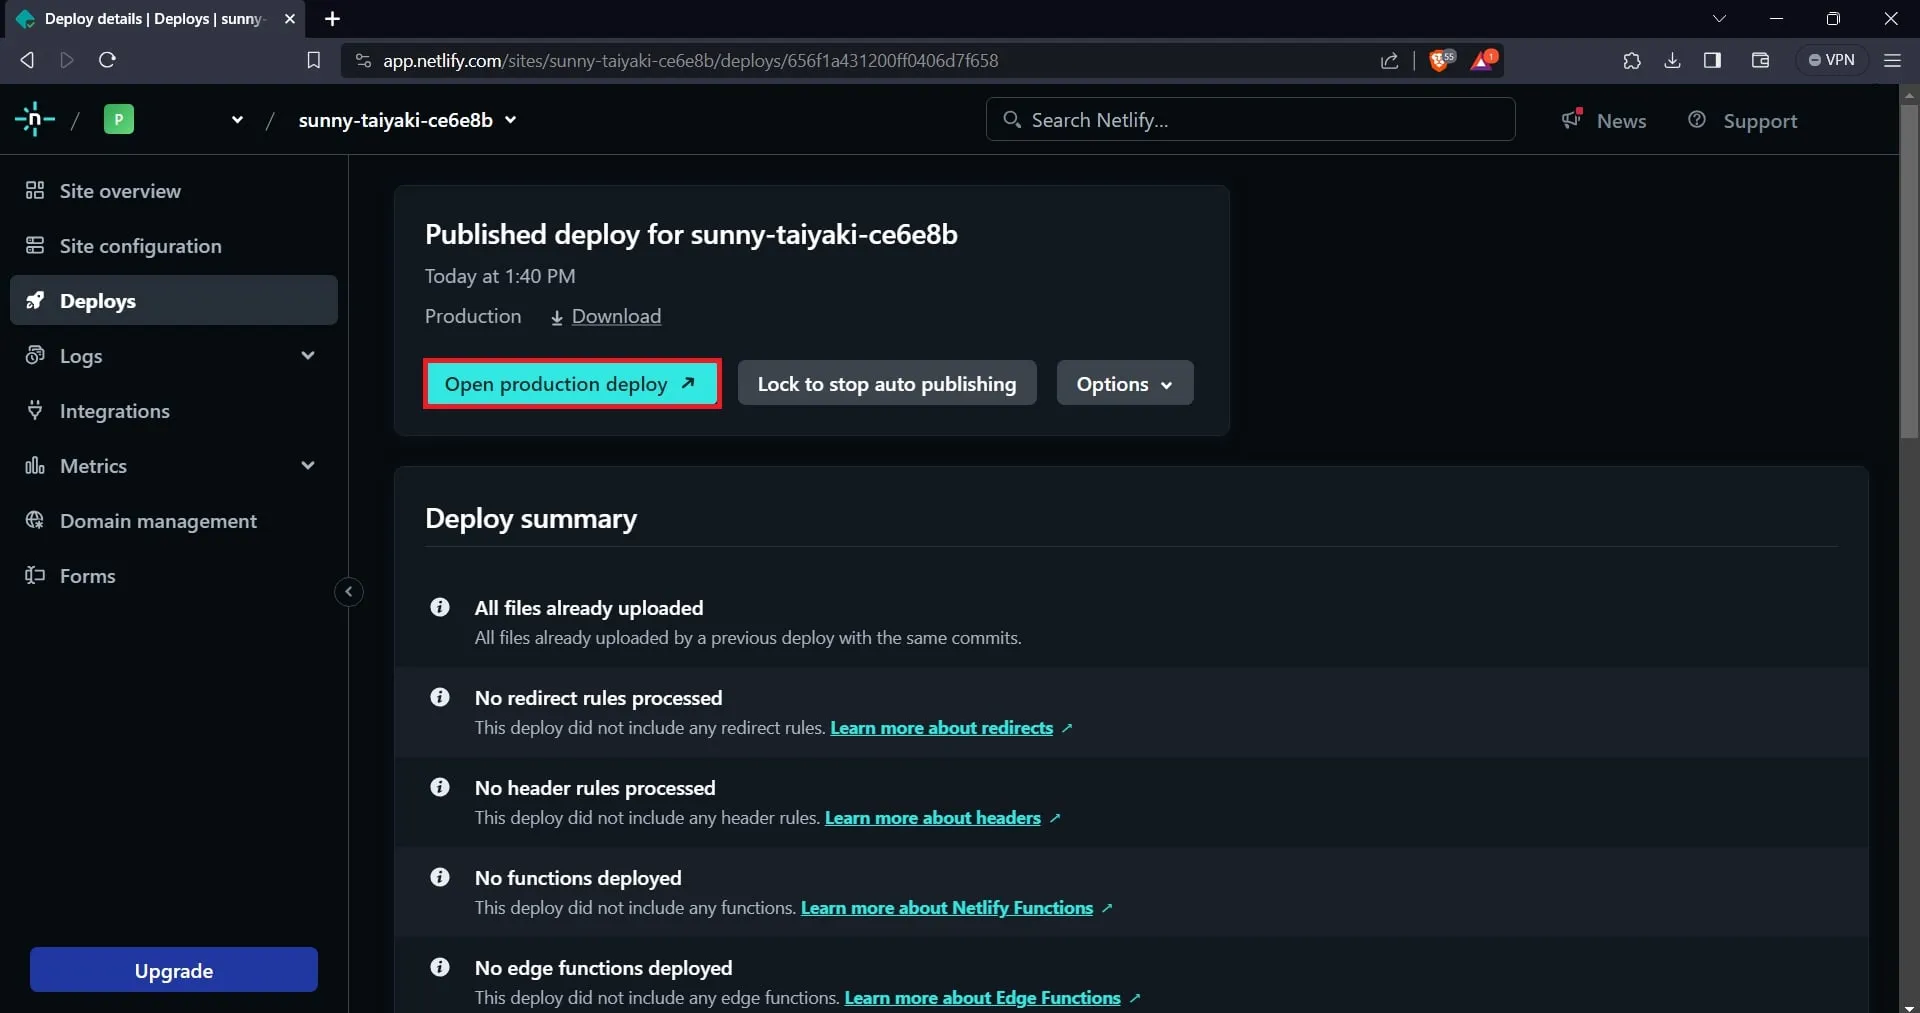
Task: Open the browser extensions puzzle icon
Action: (x=1631, y=60)
